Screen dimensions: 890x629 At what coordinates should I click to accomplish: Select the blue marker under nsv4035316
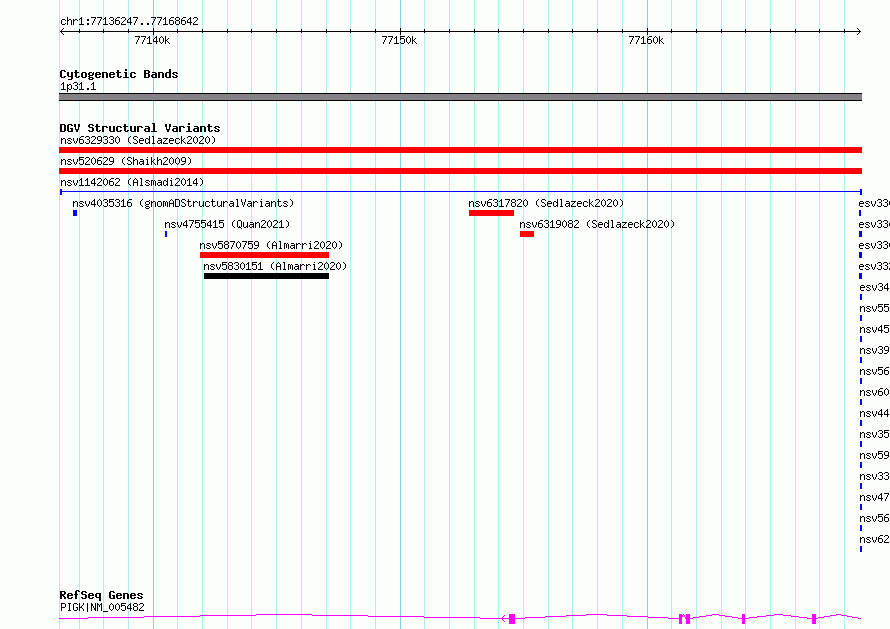click(x=75, y=213)
